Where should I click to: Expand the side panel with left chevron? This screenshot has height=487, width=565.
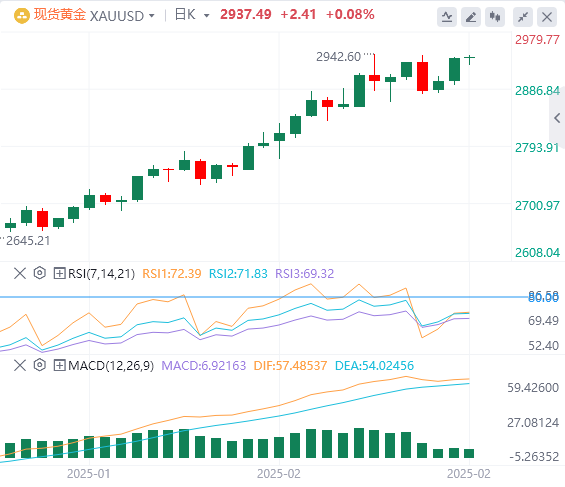click(x=557, y=118)
